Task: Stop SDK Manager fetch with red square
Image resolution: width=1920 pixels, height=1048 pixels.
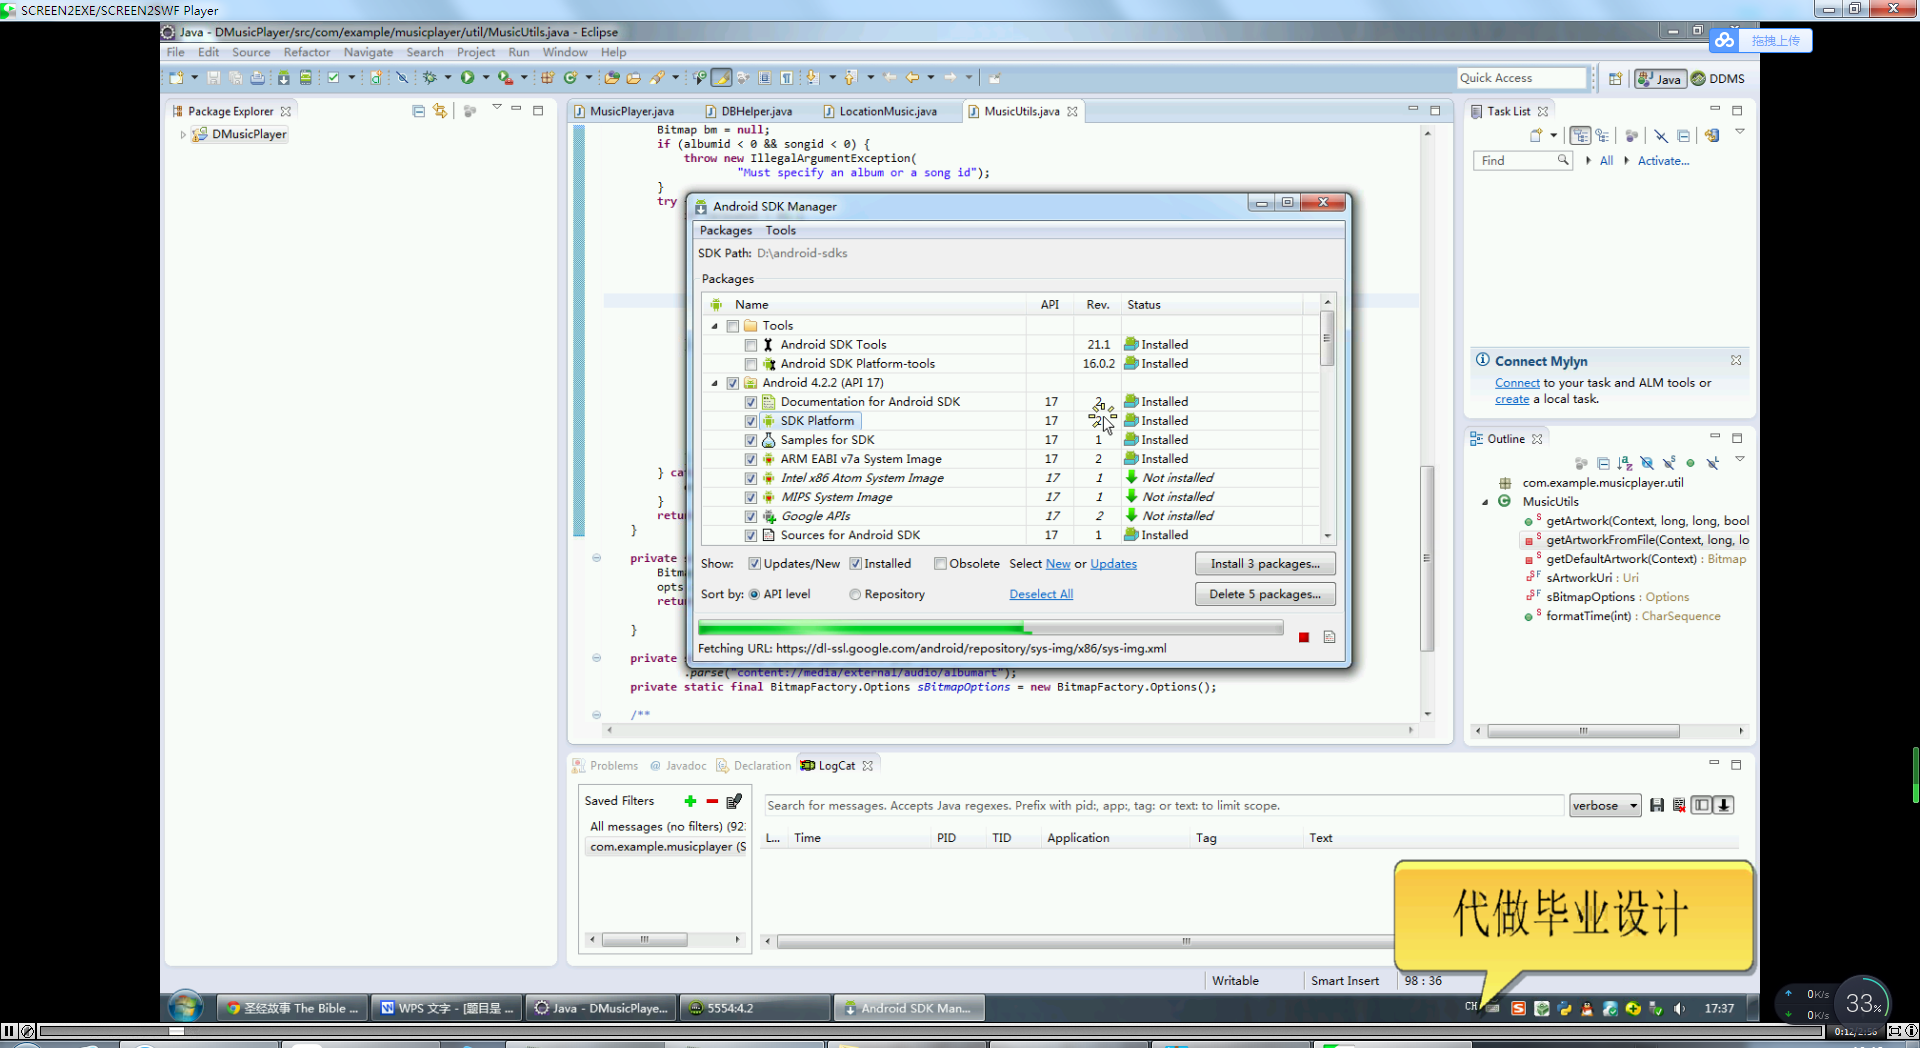Action: [1304, 637]
